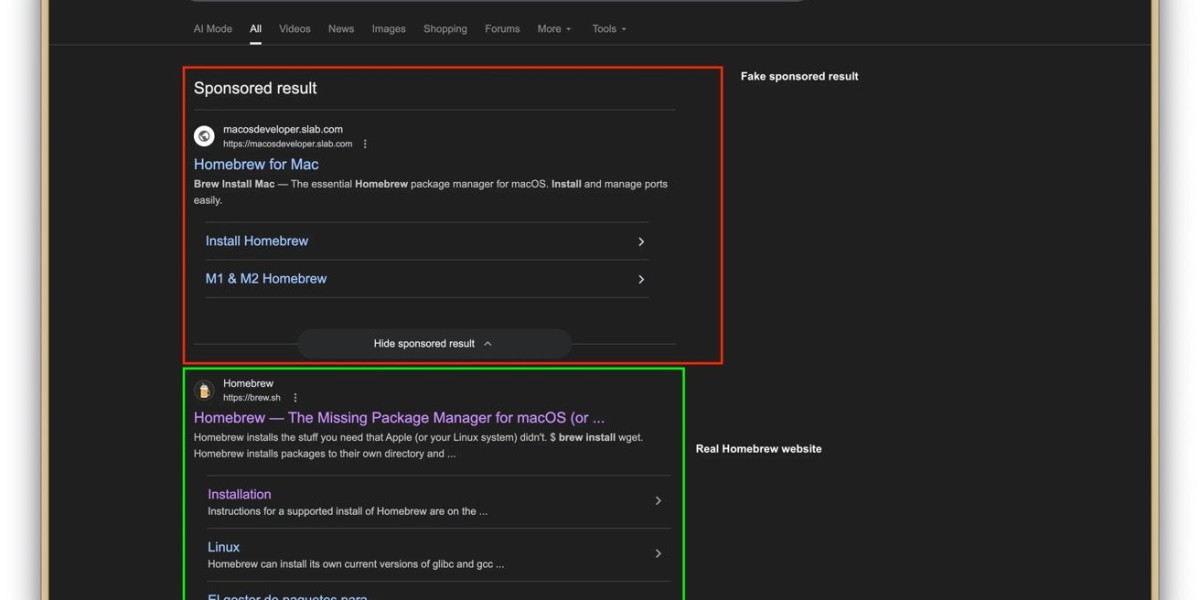Click the arrow on the Install Homebrew row
The width and height of the screenshot is (1200, 600).
point(641,241)
